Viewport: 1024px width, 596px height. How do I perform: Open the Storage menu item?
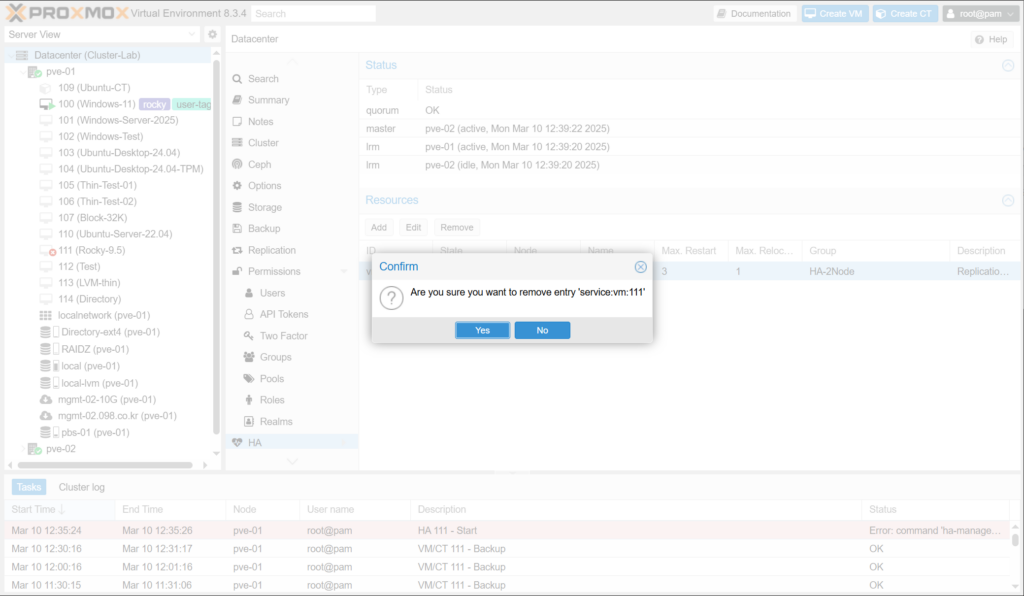point(264,207)
